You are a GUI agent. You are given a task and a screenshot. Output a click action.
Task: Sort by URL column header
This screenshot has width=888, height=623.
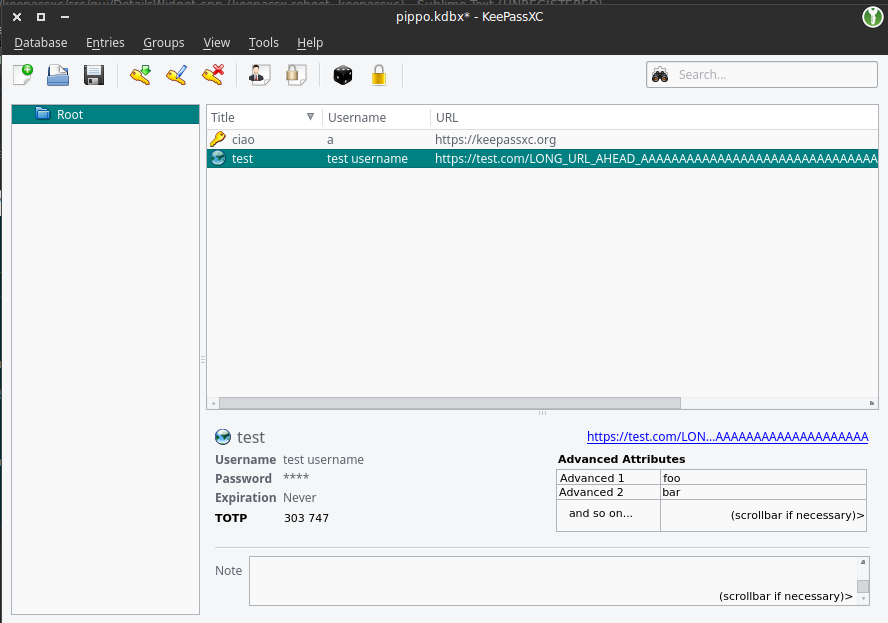(x=654, y=117)
